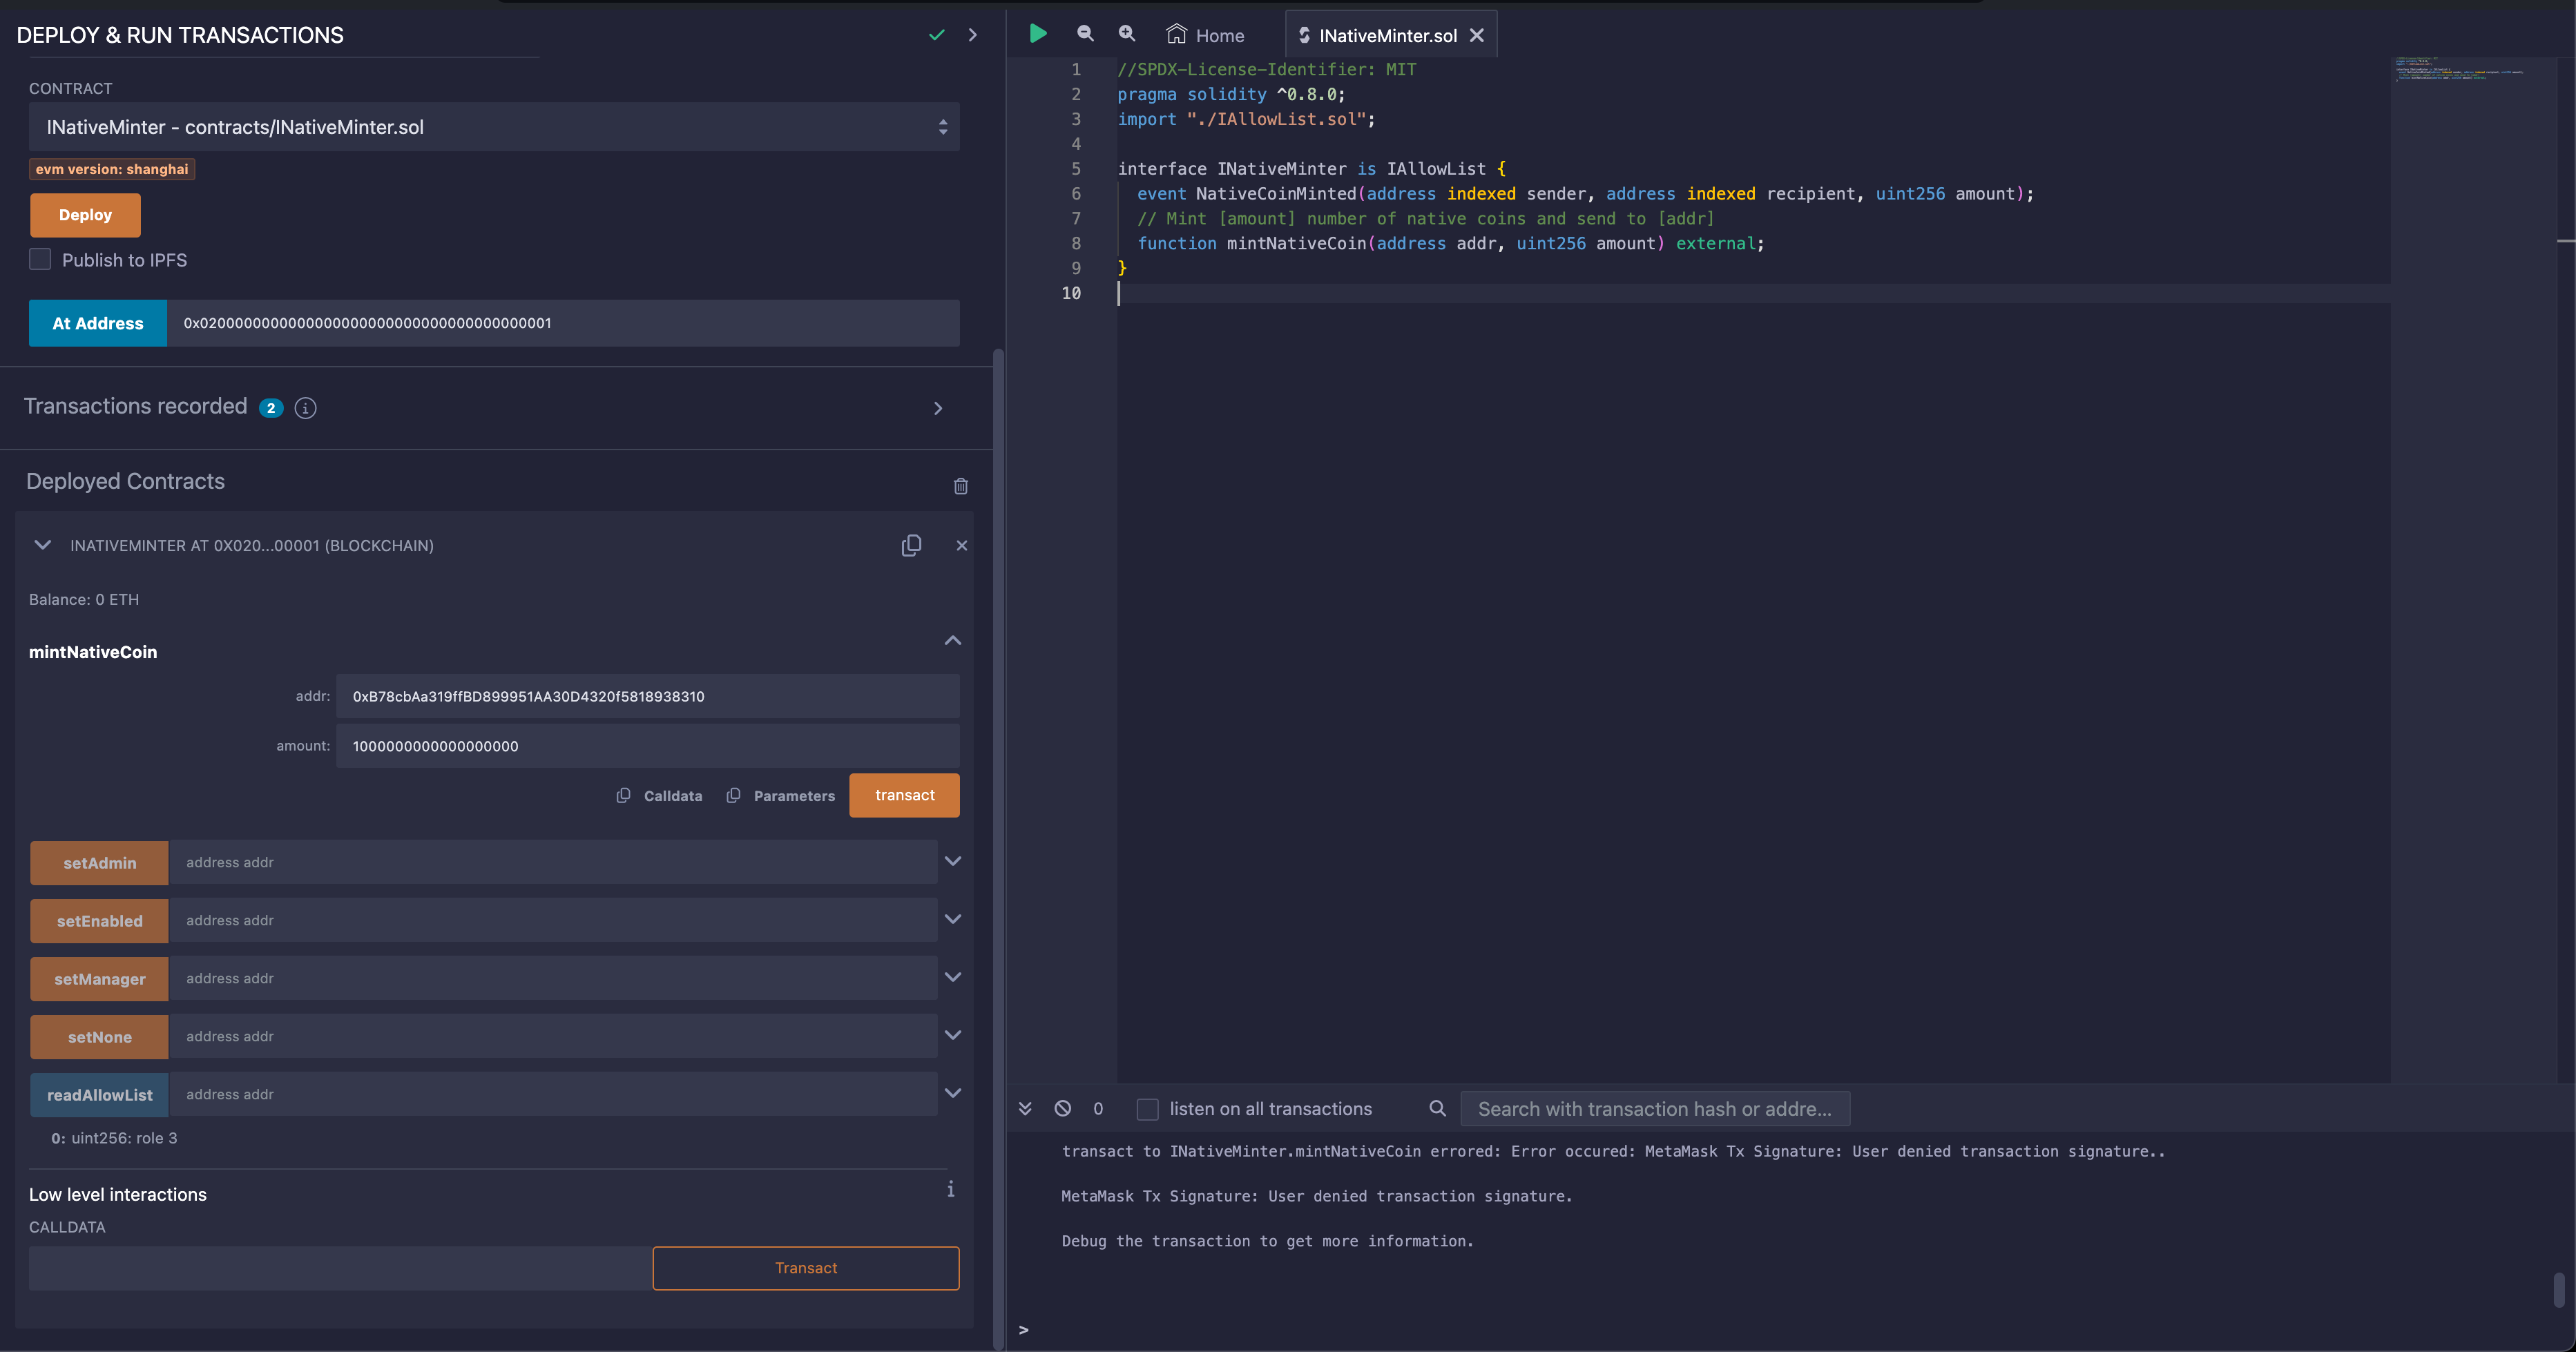Delete all deployed contracts with trash icon
Viewport: 2576px width, 1352px height.
(x=960, y=486)
